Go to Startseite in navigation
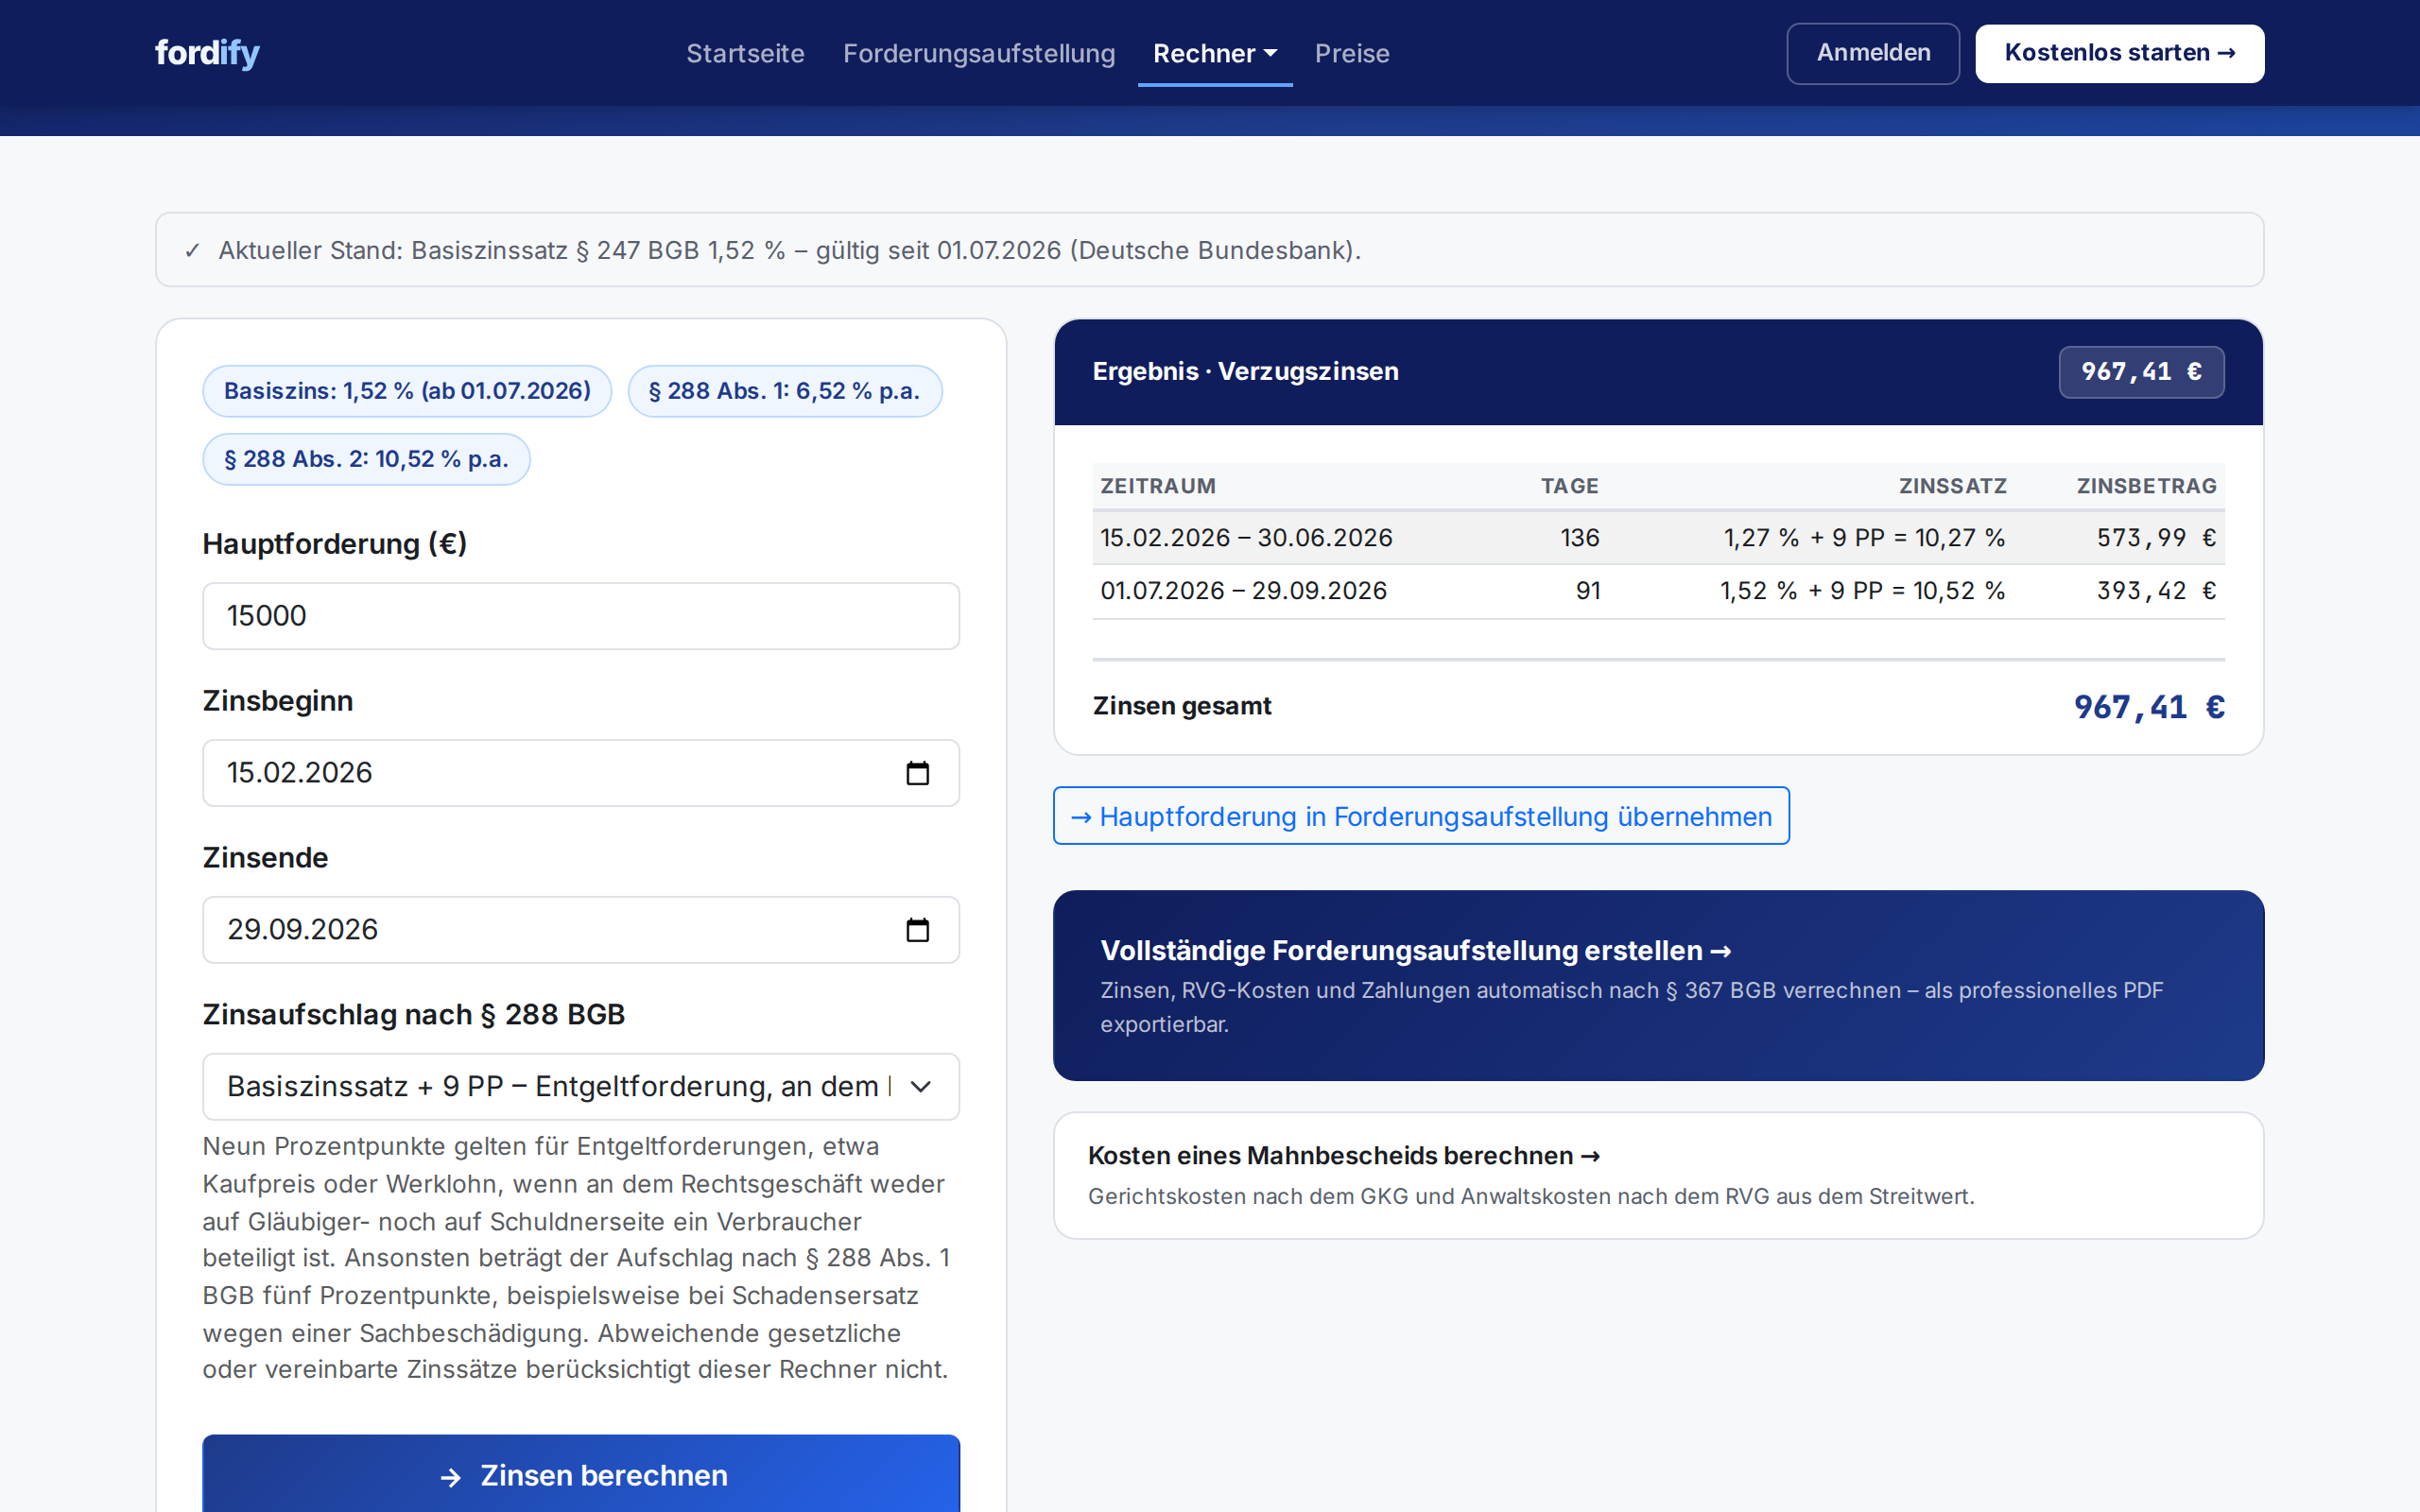Screen dimensions: 2420x1512 coord(745,53)
